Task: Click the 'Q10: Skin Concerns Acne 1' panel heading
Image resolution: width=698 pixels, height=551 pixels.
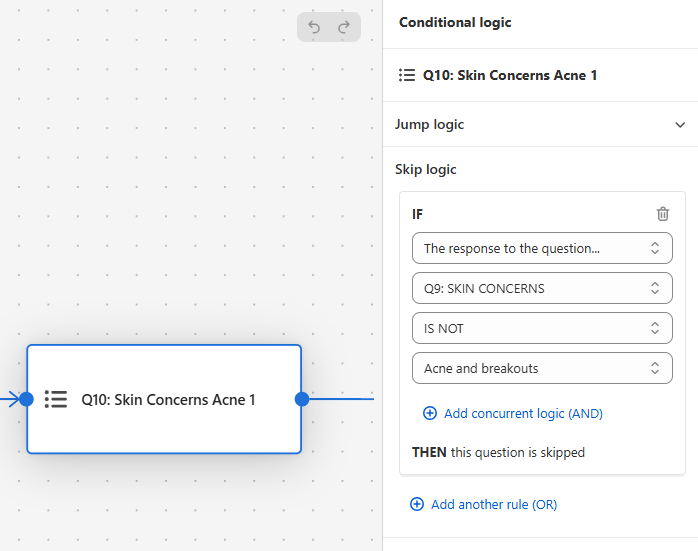Action: pyautogui.click(x=510, y=75)
